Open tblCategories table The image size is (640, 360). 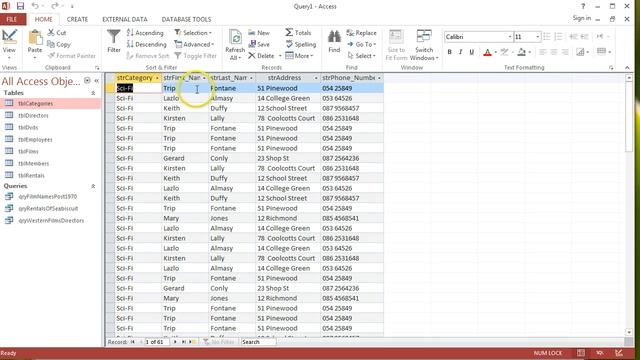[51, 104]
